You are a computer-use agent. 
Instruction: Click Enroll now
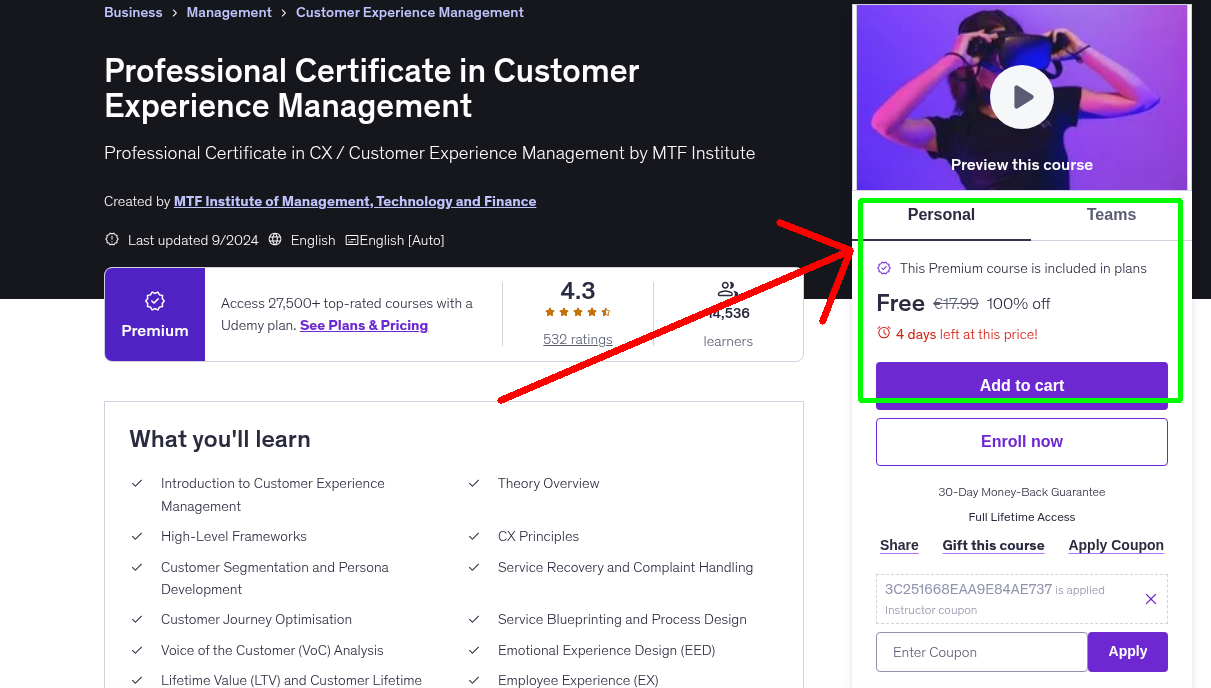1021,441
